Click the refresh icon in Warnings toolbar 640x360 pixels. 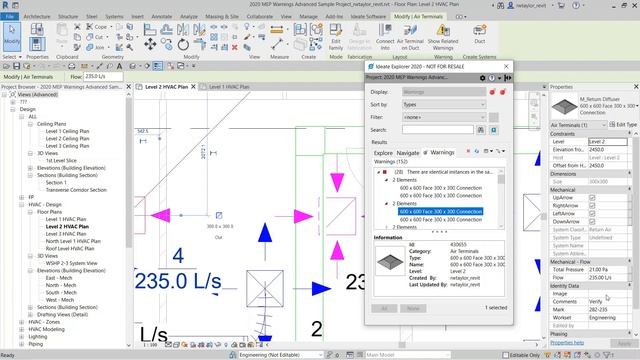[476, 151]
